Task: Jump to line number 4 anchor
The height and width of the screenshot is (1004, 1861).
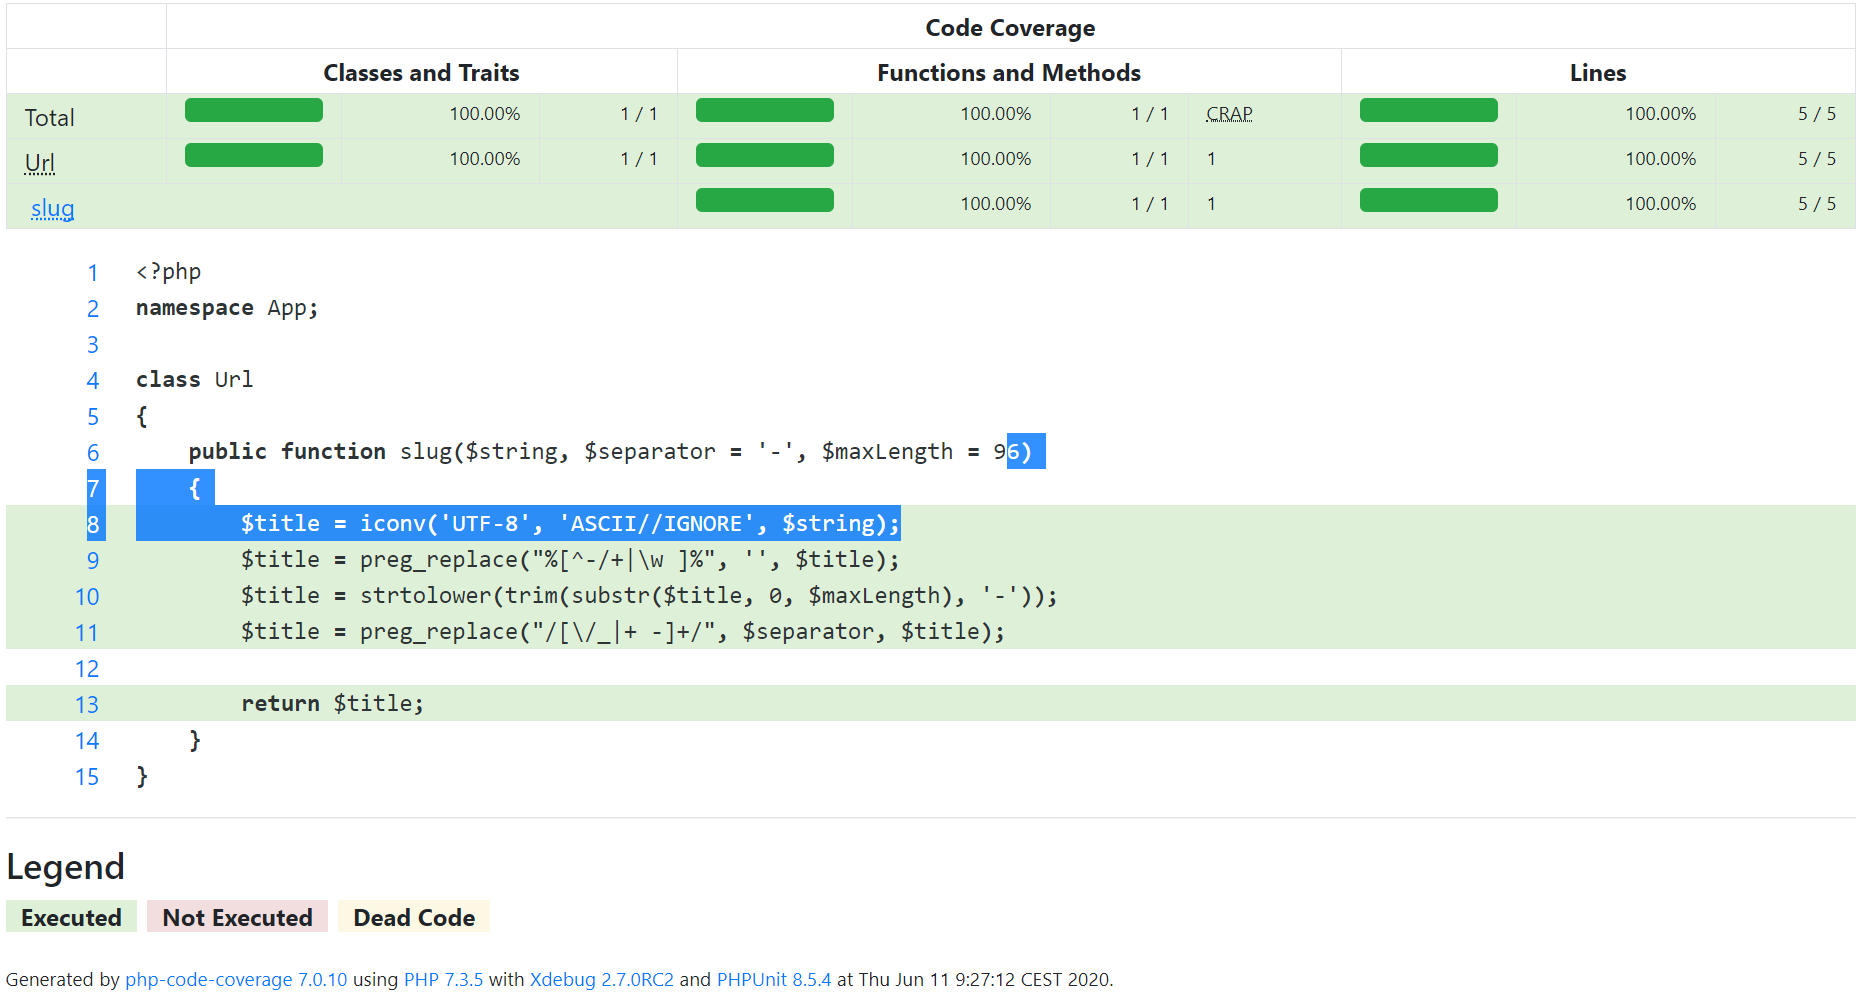Action: 93,381
